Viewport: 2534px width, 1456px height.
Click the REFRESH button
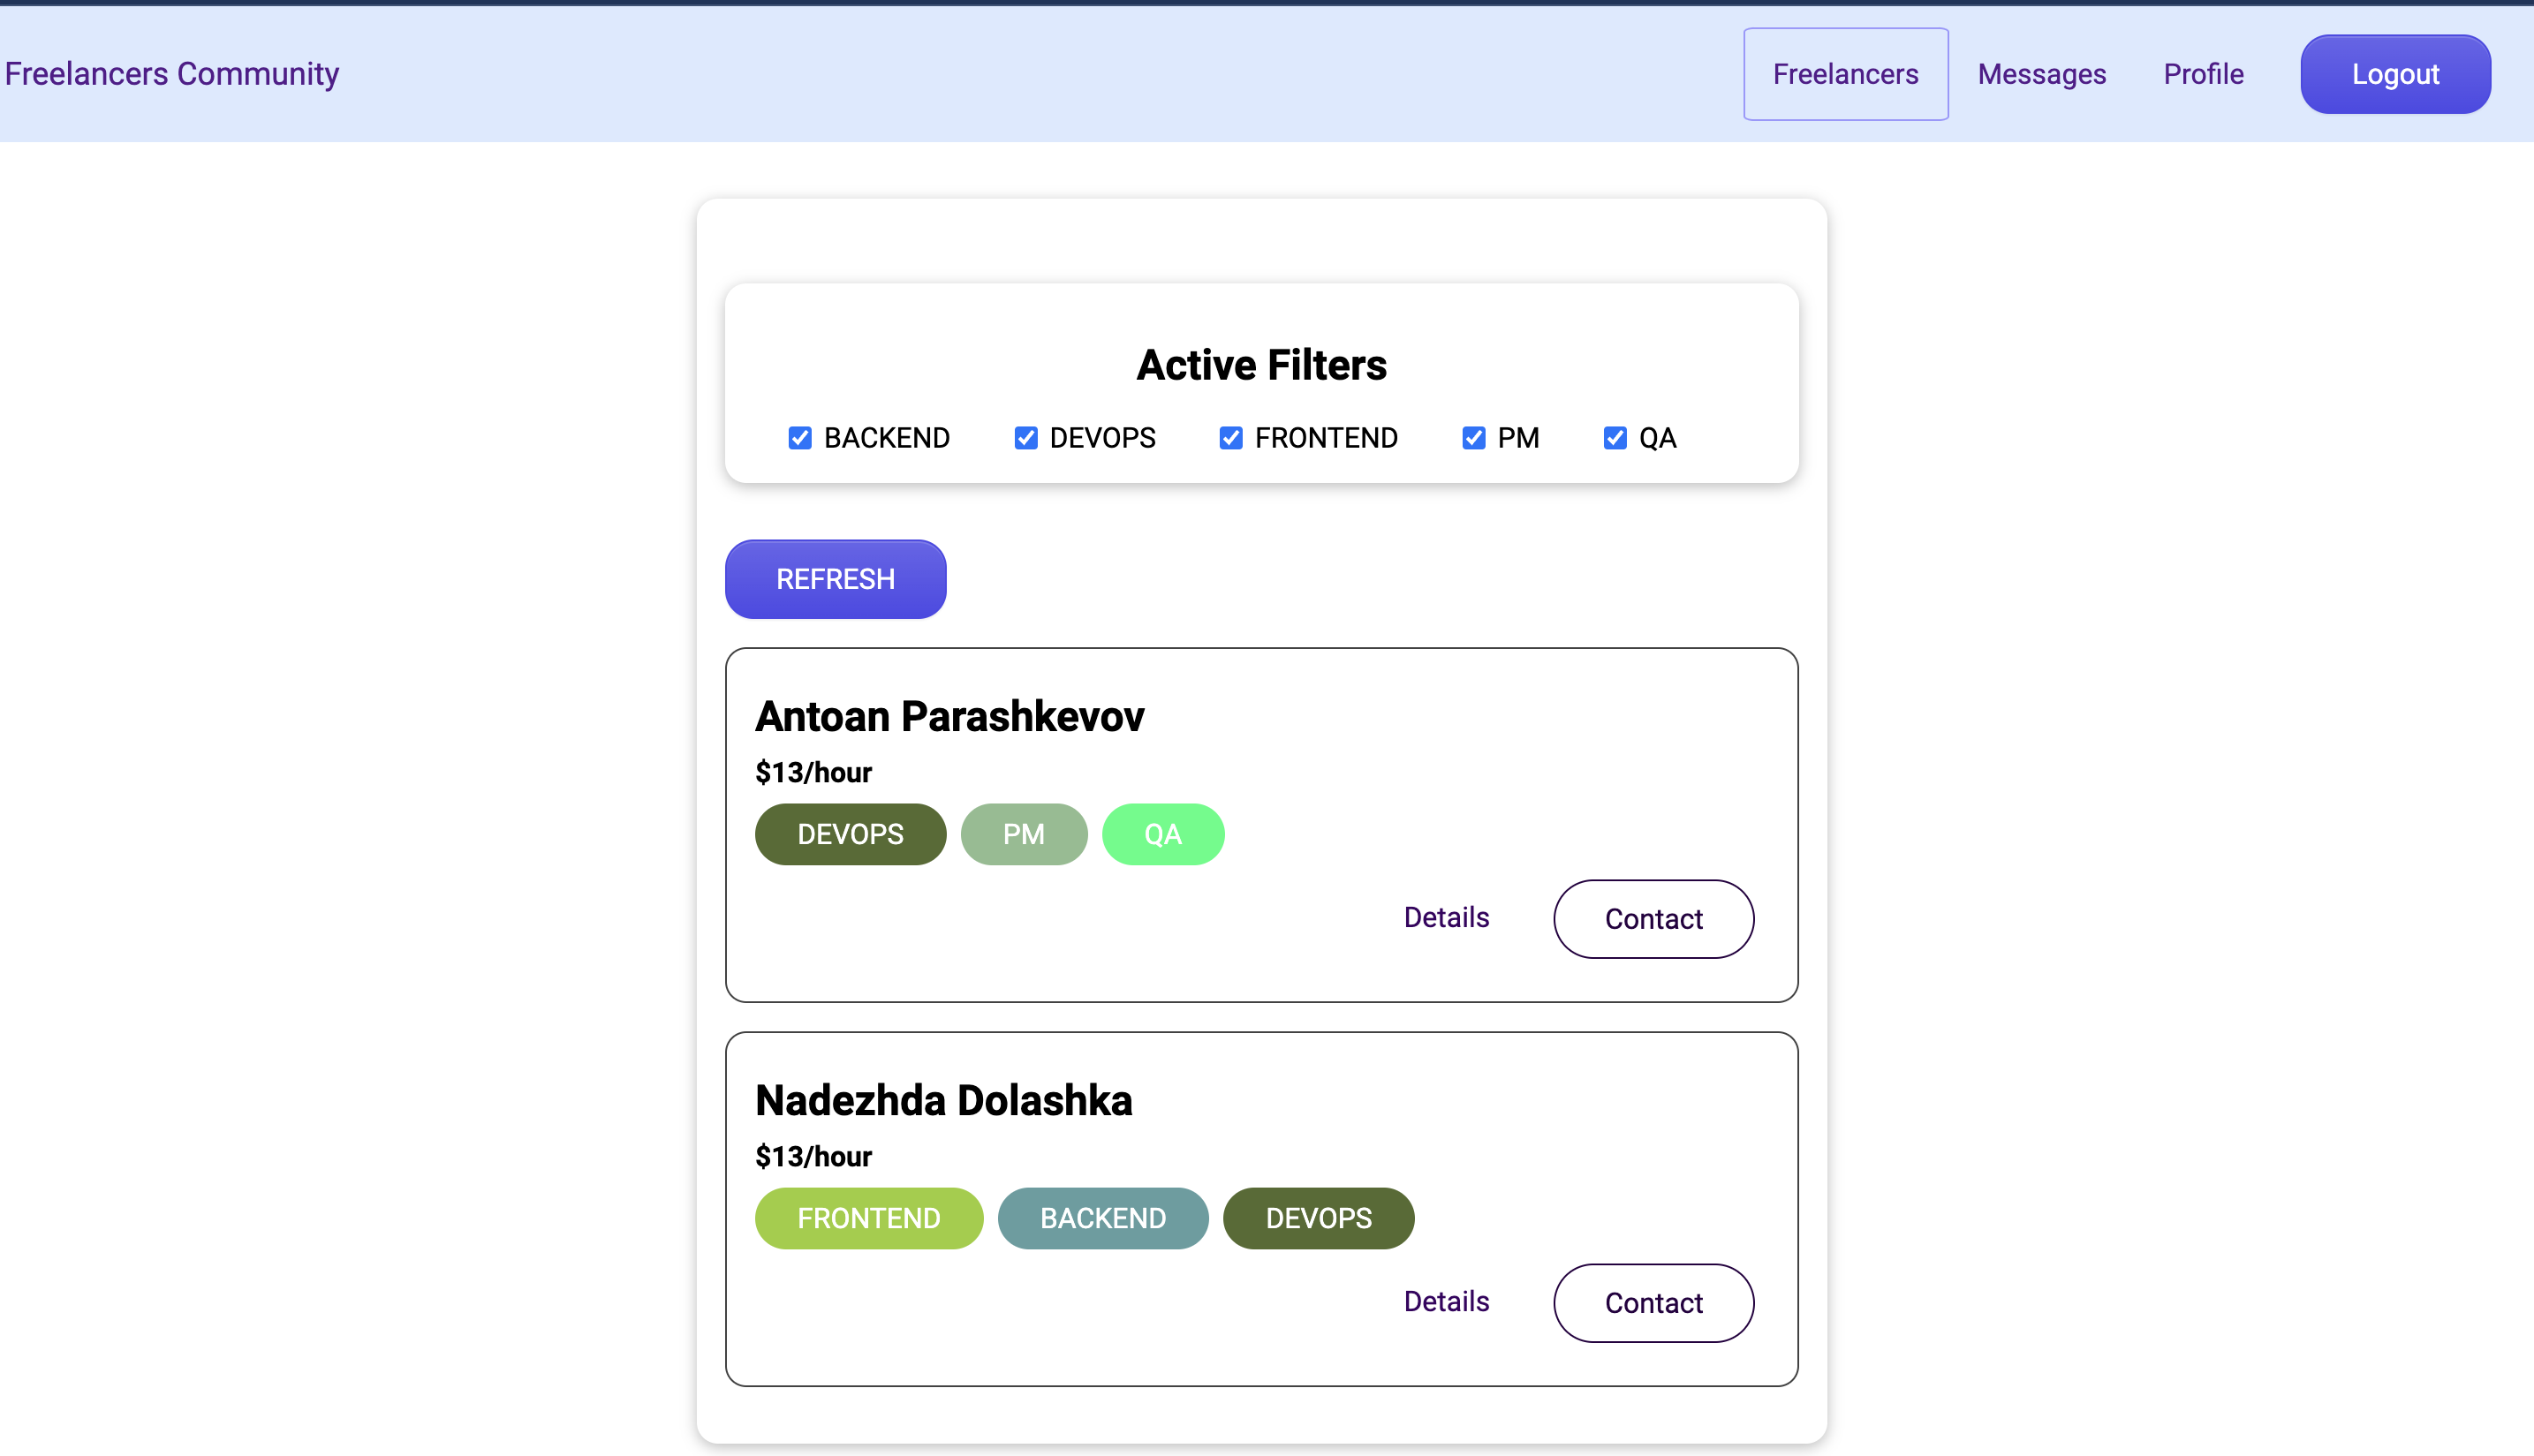[835, 578]
